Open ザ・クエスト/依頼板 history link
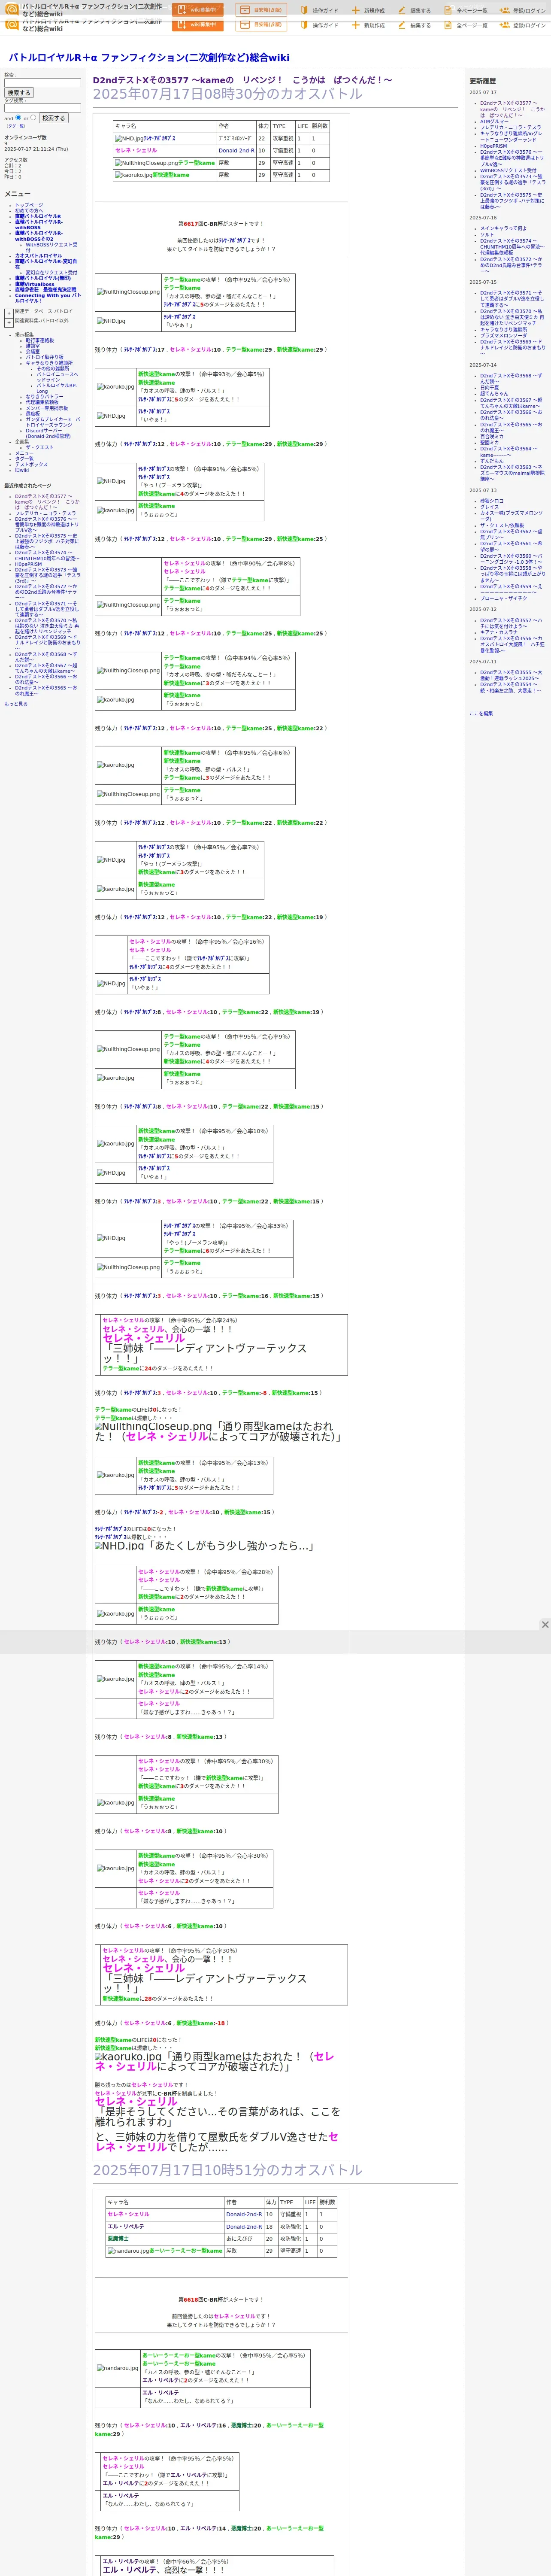The height and width of the screenshot is (2576, 551). pos(502,526)
